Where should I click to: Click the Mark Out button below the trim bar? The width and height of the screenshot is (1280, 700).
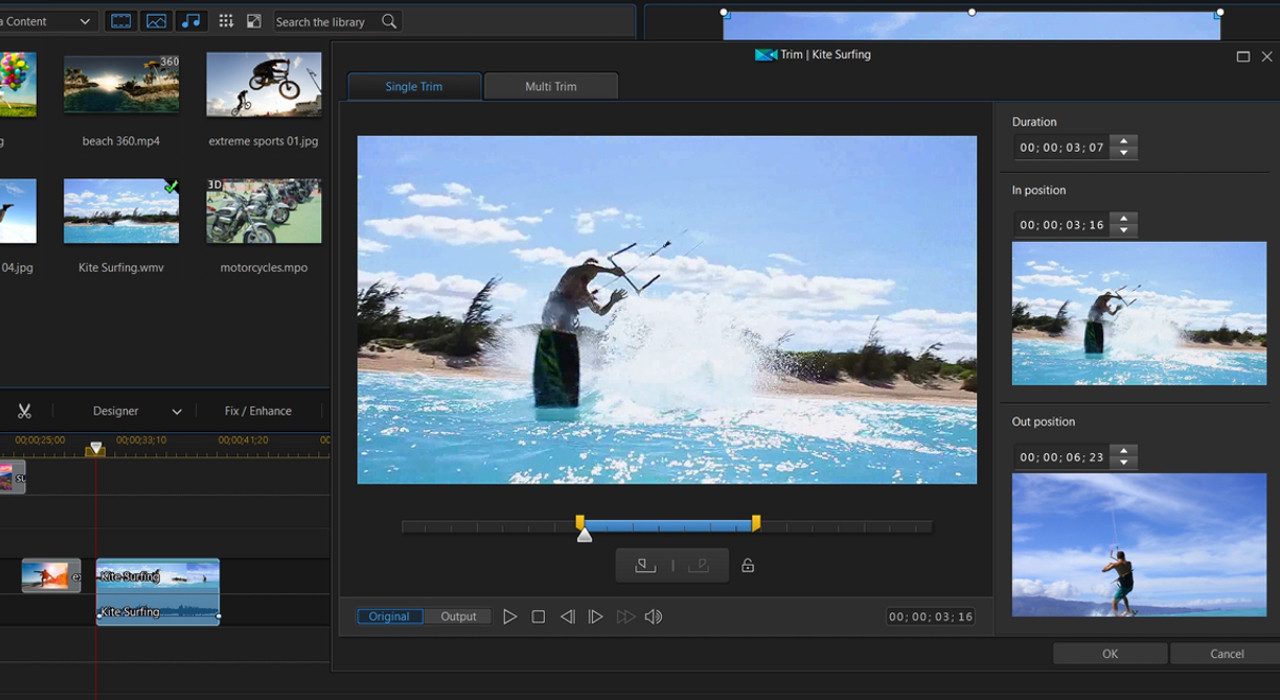click(699, 566)
